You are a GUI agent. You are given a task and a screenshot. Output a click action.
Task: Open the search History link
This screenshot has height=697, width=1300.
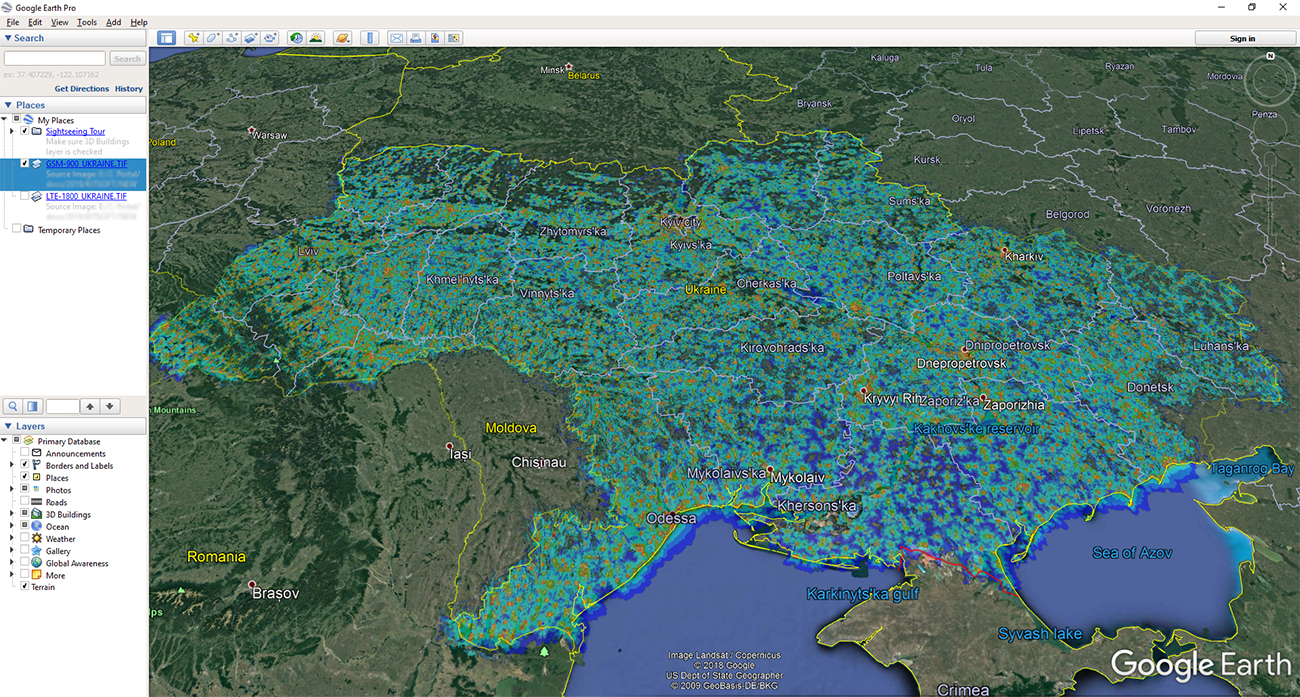pos(129,89)
